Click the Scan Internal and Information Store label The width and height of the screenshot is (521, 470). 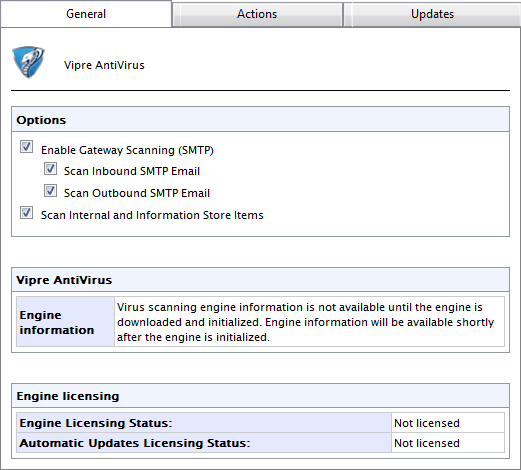(x=152, y=215)
